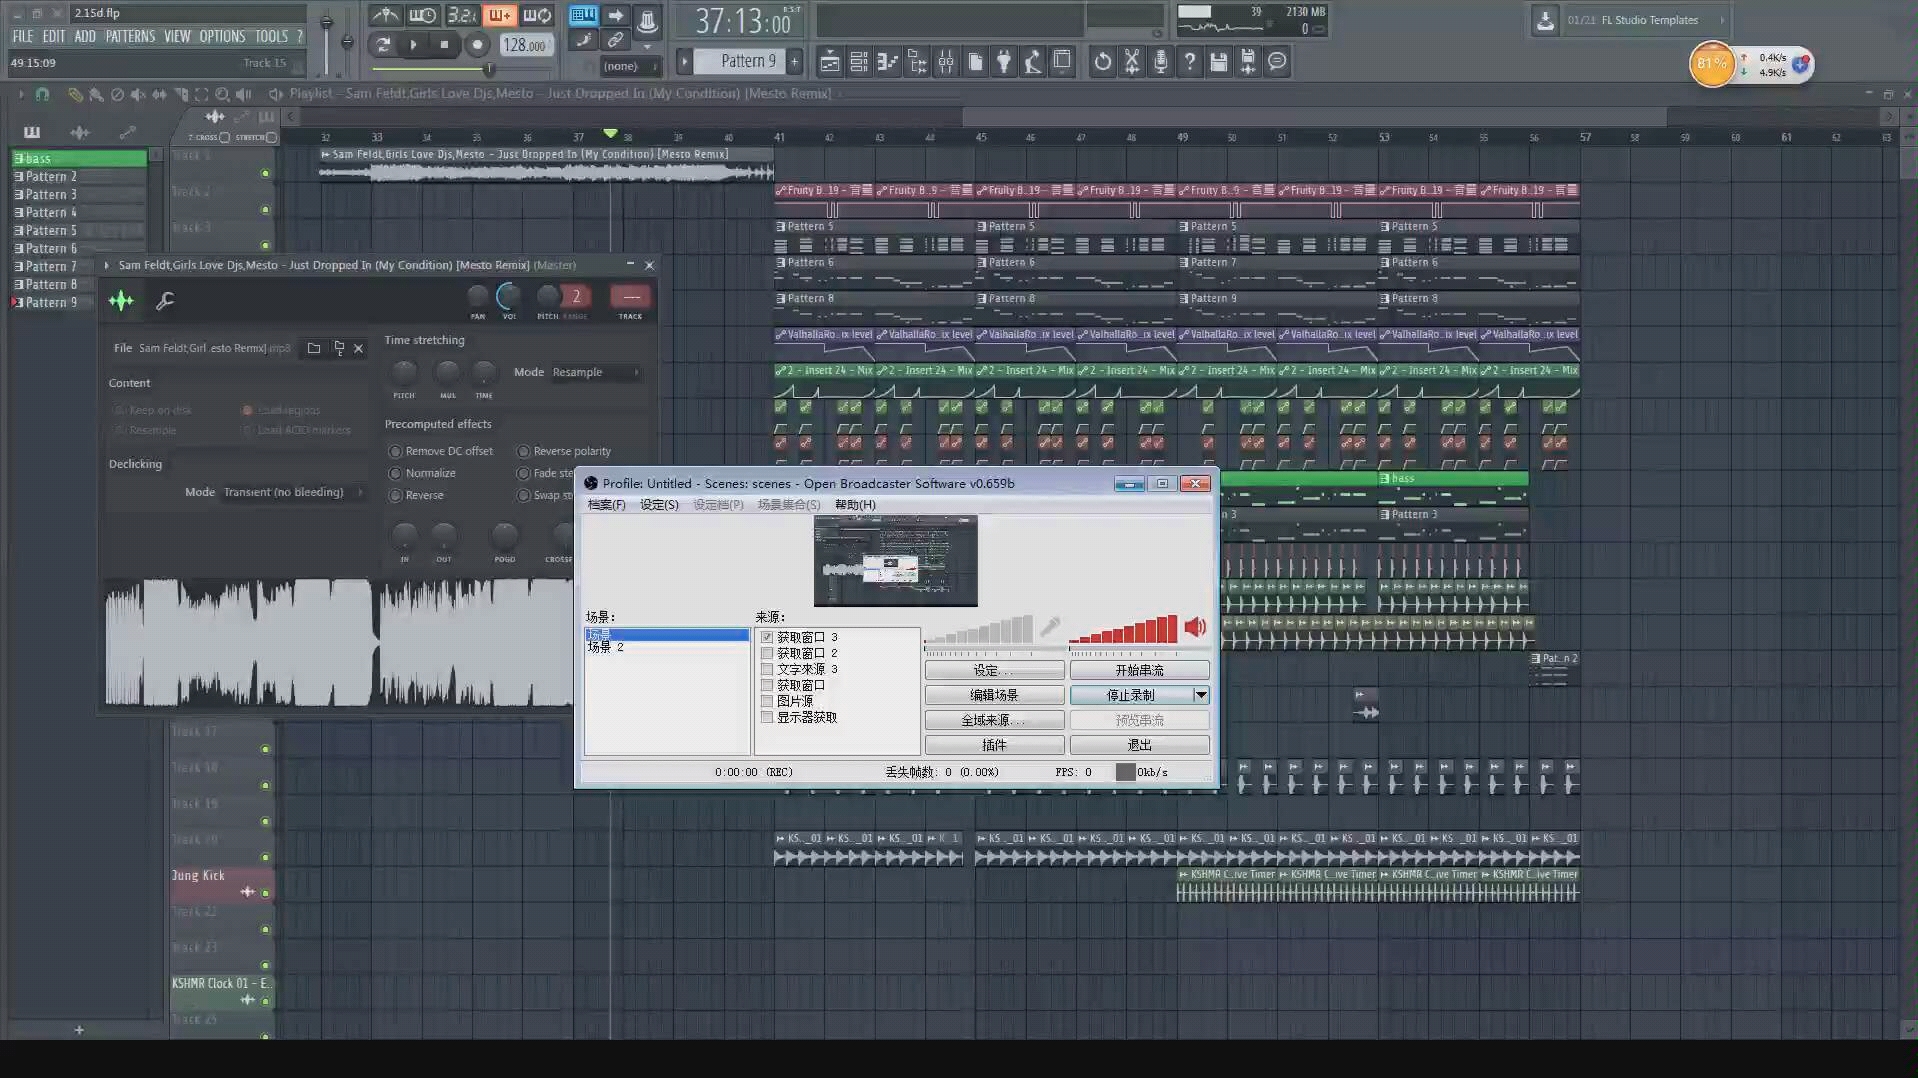This screenshot has height=1078, width=1918.
Task: Open the Mixer icon
Action: coord(946,62)
